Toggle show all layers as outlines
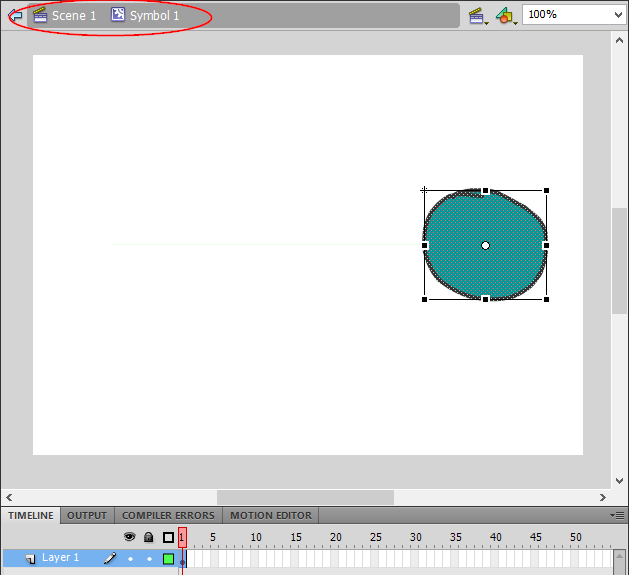 [168, 537]
